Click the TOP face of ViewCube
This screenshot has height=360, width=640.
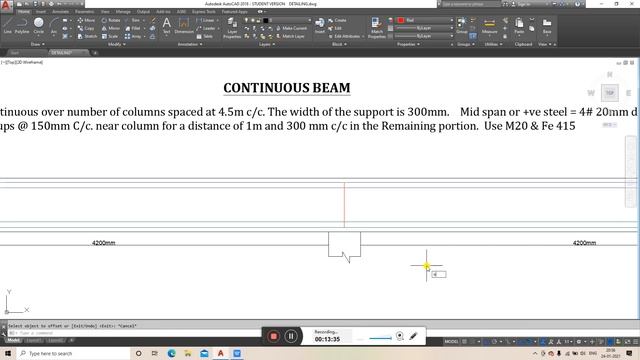609,93
